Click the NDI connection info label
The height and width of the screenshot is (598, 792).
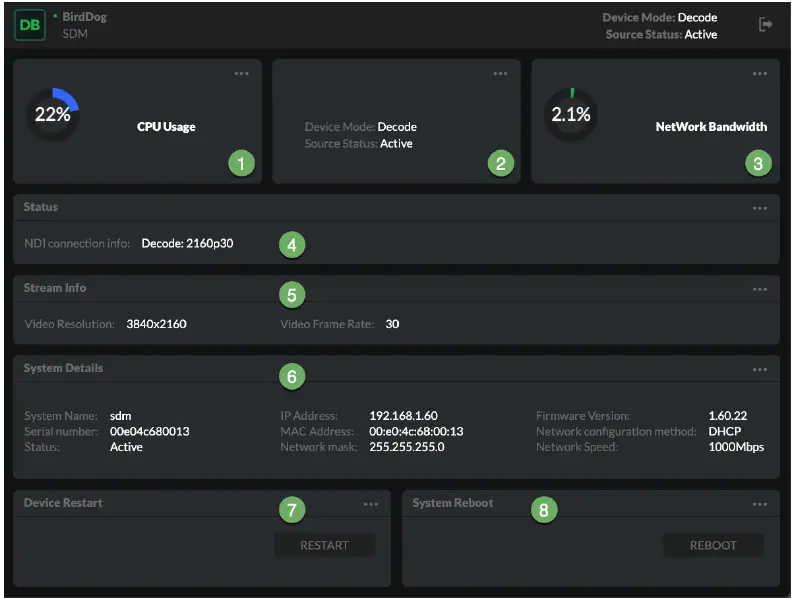(77, 243)
